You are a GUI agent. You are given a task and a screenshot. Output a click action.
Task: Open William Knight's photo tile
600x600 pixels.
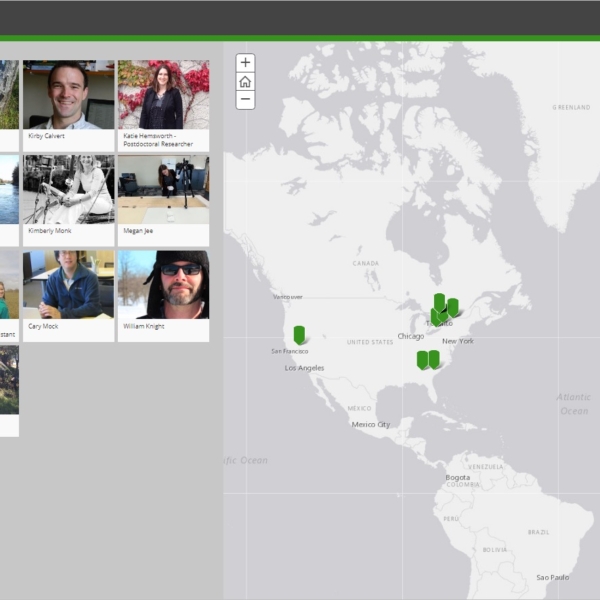pos(163,284)
